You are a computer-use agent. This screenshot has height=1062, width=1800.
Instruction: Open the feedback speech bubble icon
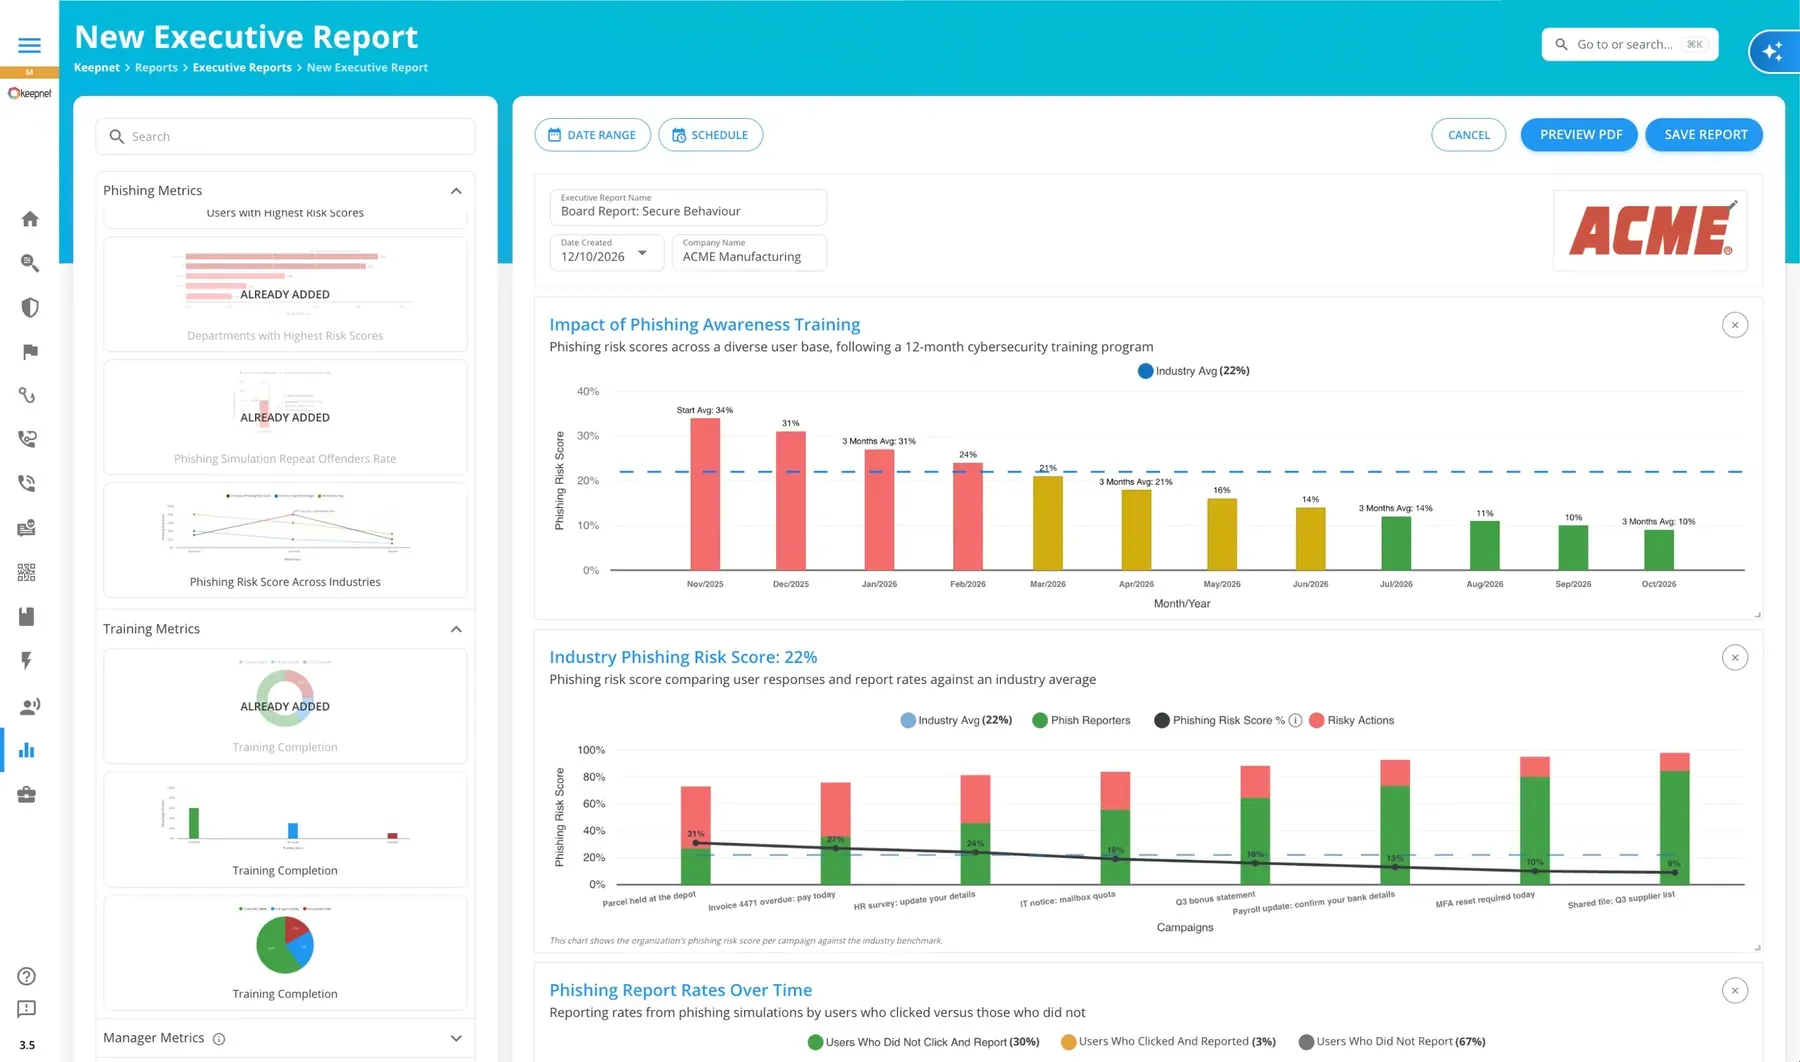coord(27,1010)
